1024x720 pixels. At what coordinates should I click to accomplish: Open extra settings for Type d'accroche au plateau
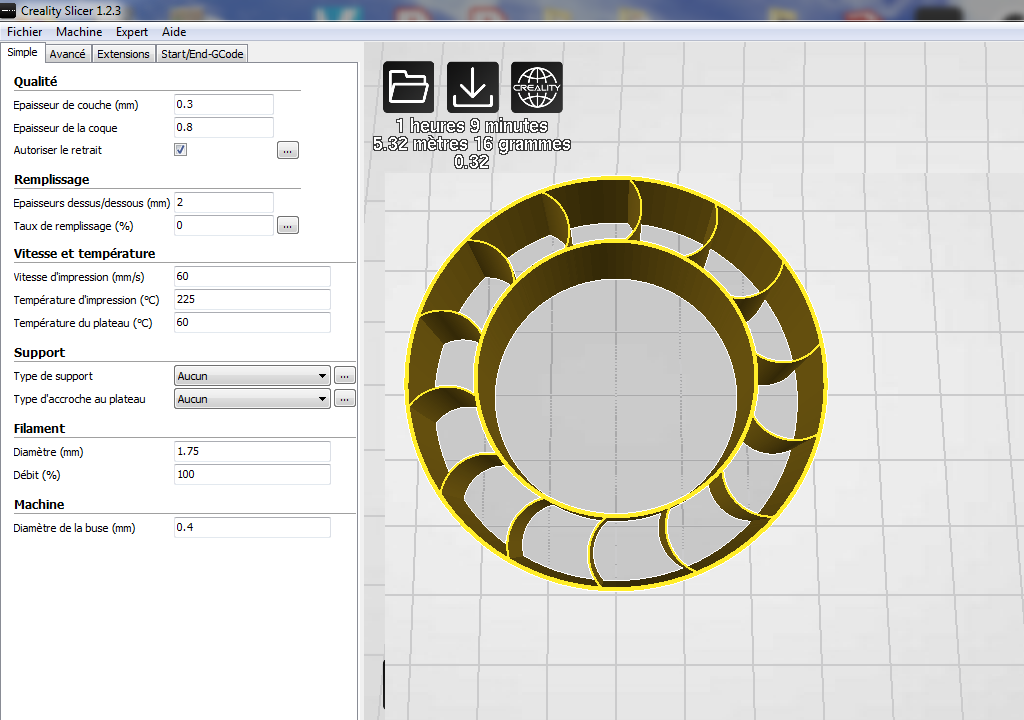pyautogui.click(x=344, y=398)
